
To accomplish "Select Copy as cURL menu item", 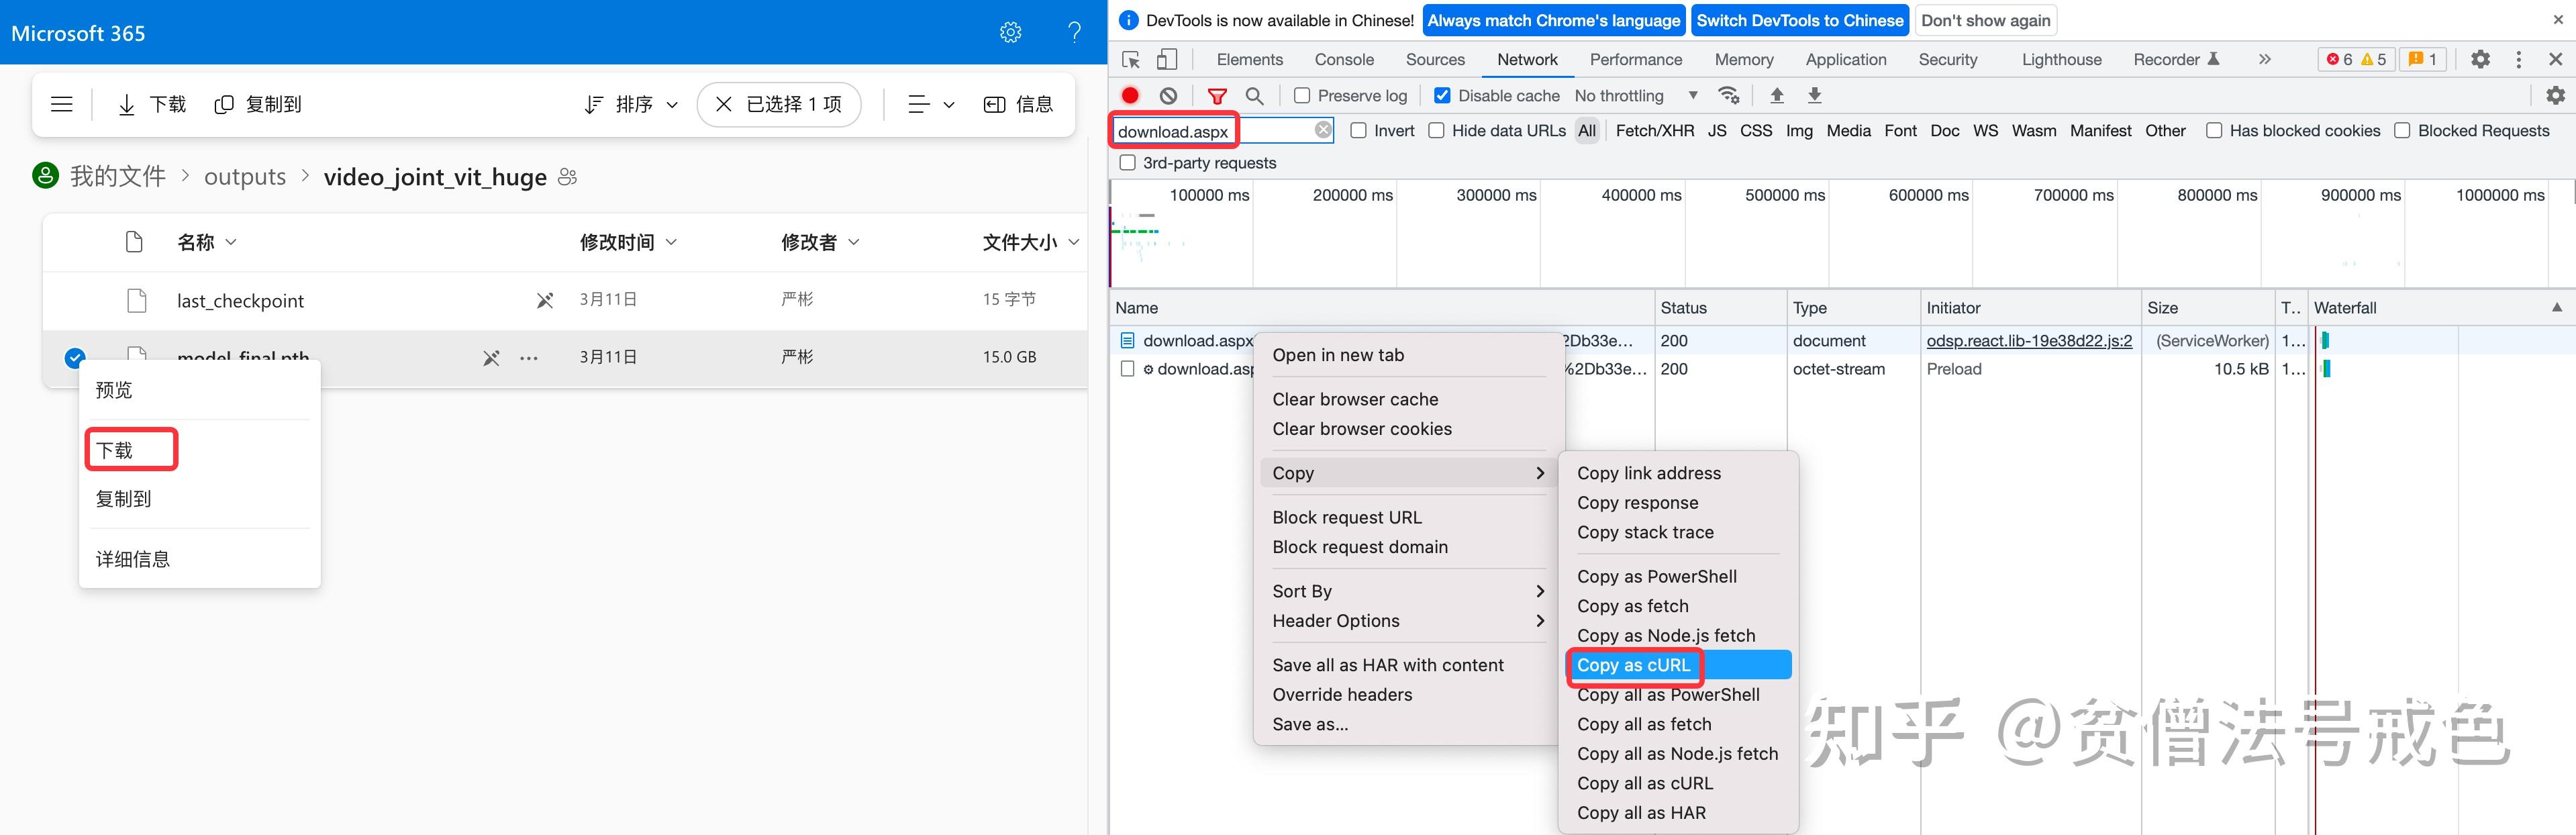I will pos(1634,665).
